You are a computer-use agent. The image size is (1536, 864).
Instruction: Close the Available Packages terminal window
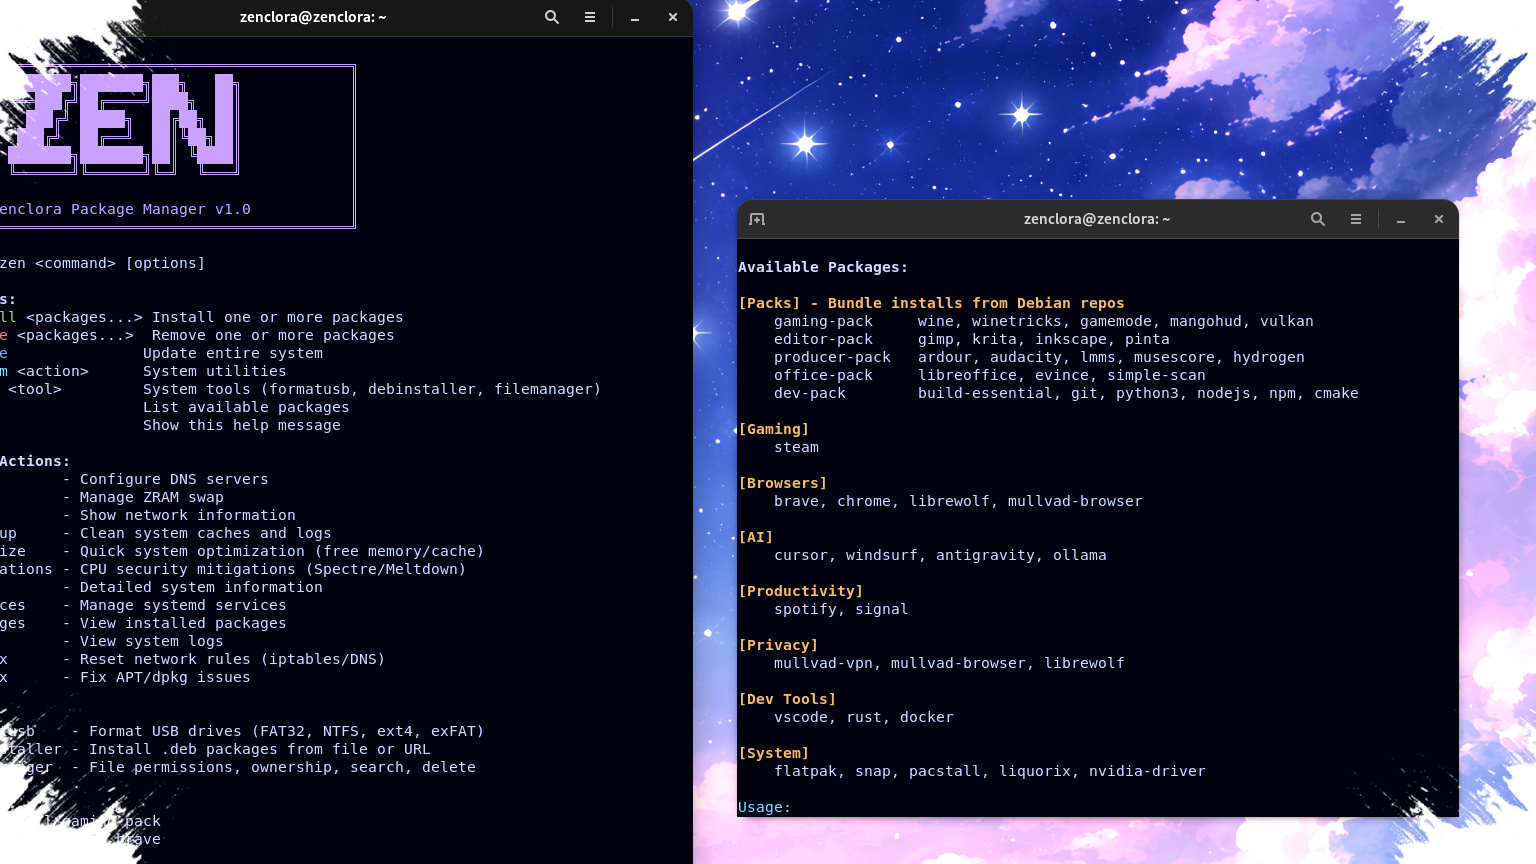click(1439, 219)
